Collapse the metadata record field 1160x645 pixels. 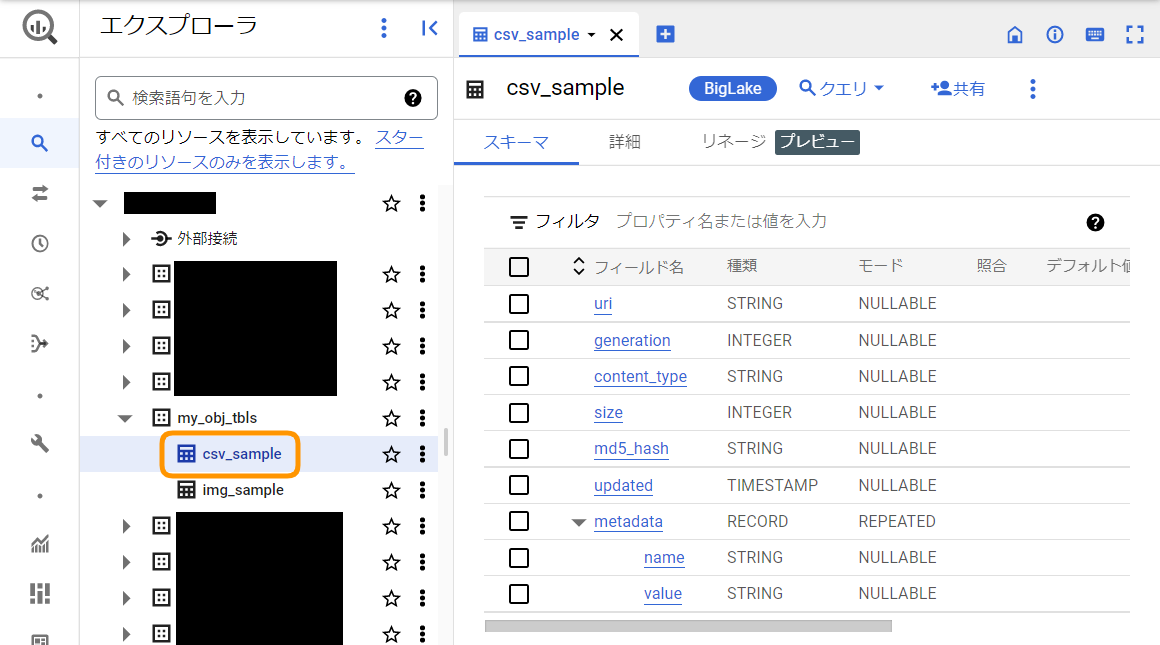click(x=579, y=523)
